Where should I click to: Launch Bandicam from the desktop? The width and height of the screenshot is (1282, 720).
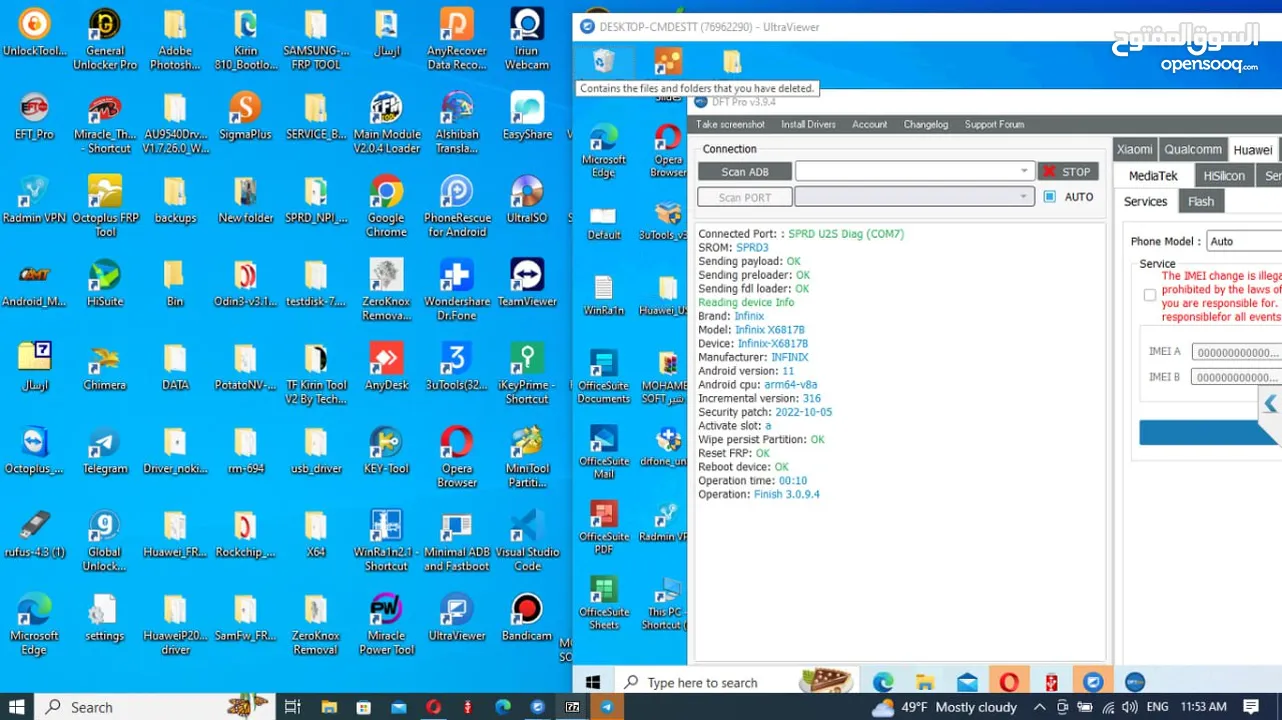pos(527,618)
